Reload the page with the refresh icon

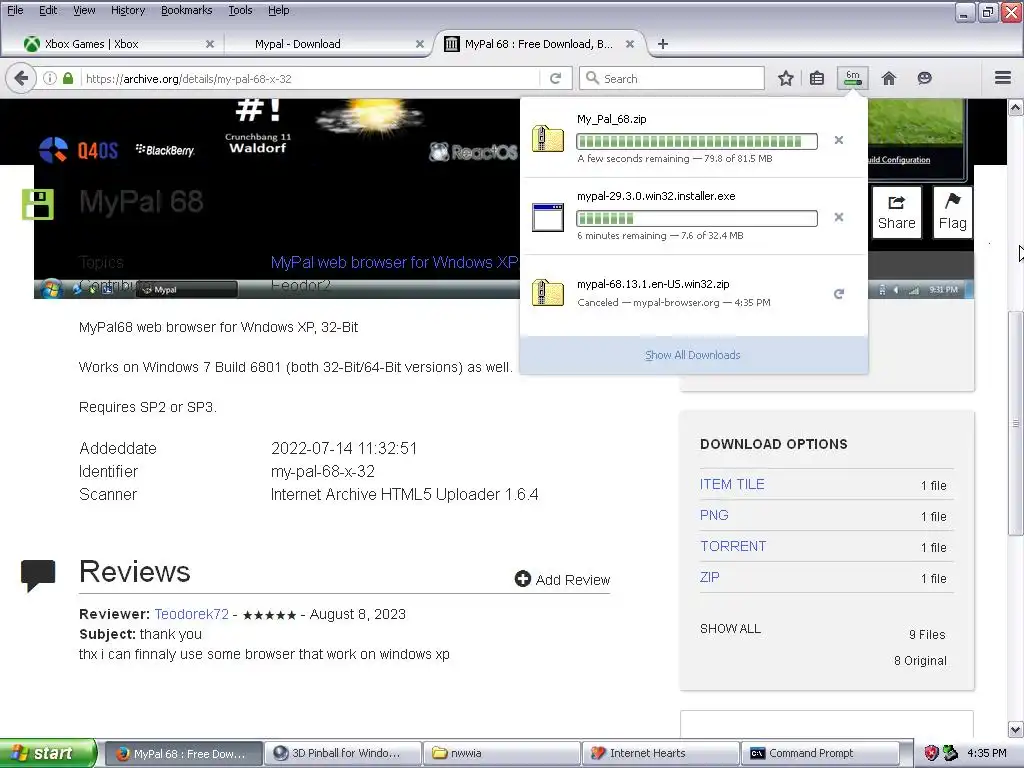(556, 78)
